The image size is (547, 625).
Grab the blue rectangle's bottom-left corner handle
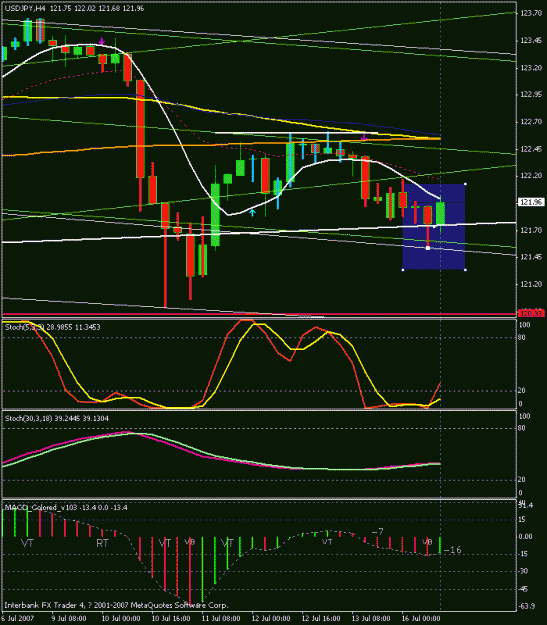(x=403, y=270)
